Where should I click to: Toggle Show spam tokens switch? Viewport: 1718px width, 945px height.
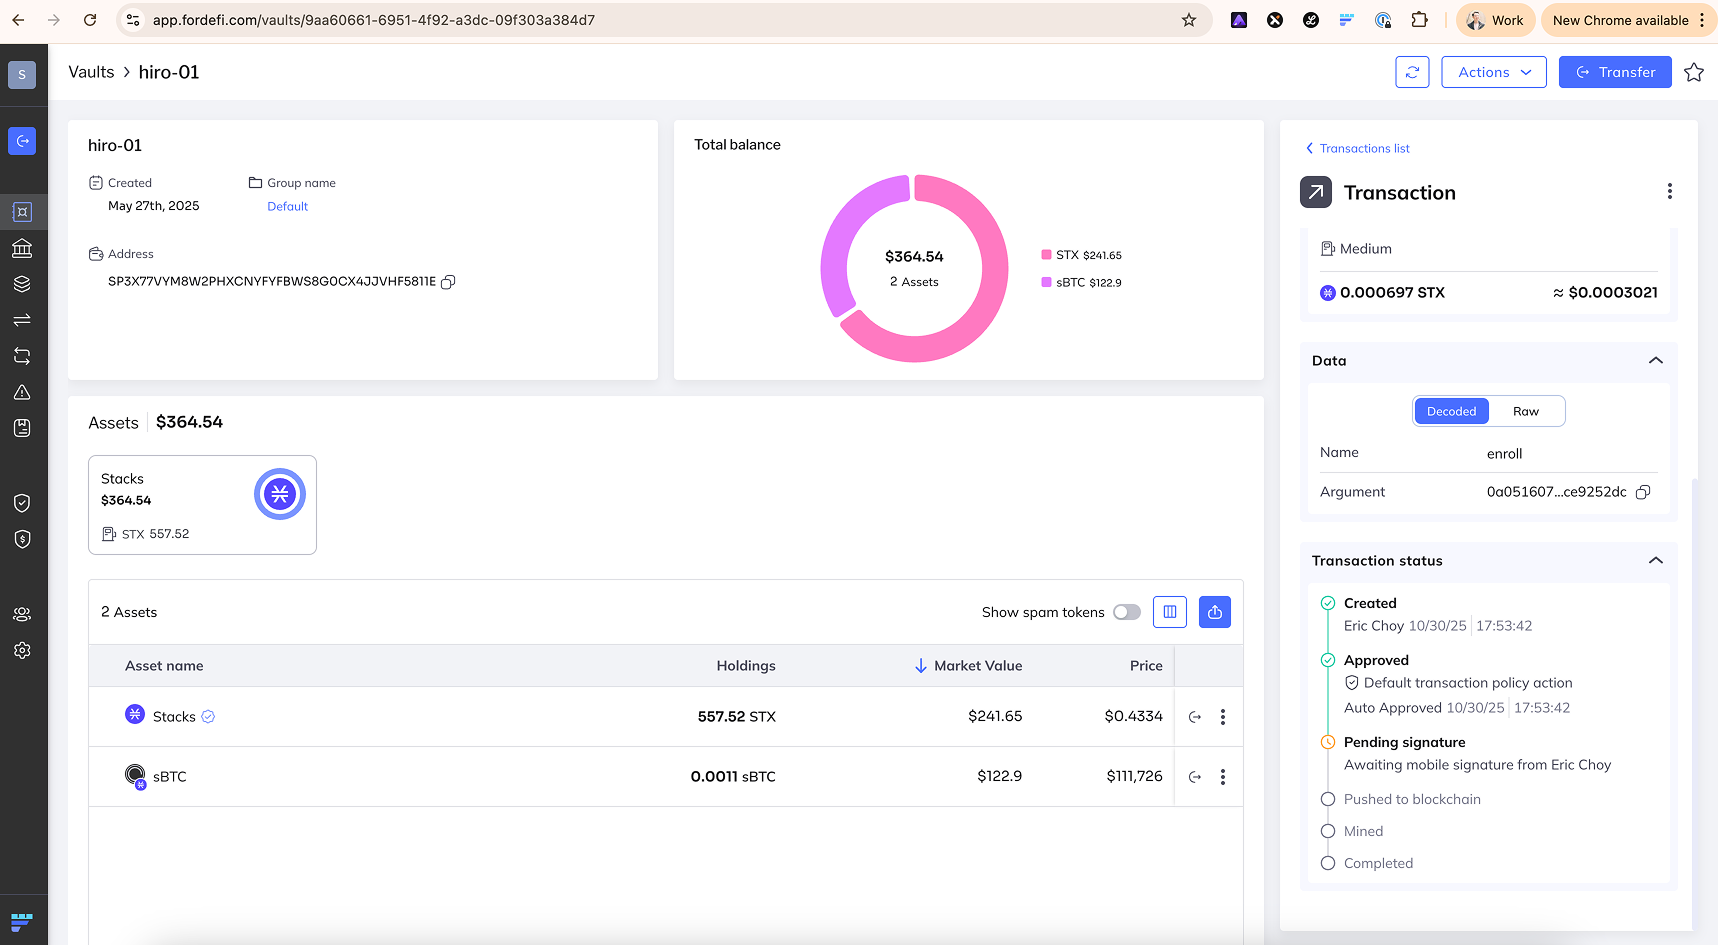(x=1126, y=612)
